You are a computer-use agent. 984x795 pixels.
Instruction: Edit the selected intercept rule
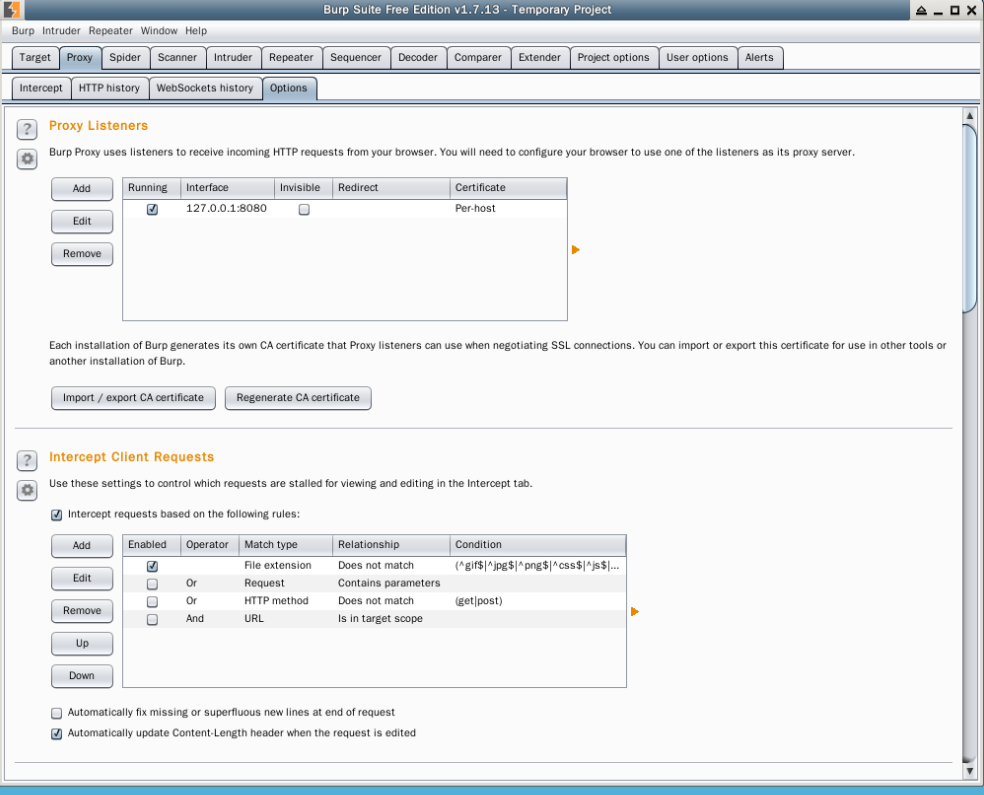[x=82, y=579]
